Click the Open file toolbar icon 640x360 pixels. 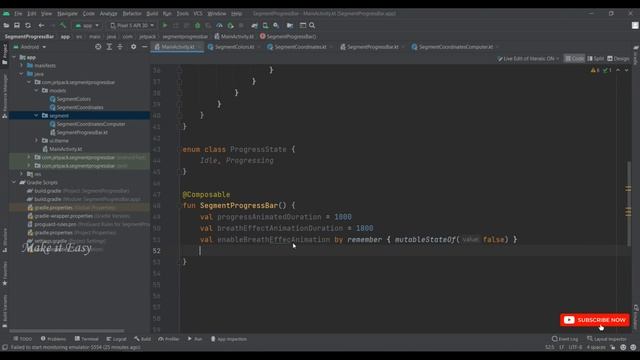click(x=6, y=25)
